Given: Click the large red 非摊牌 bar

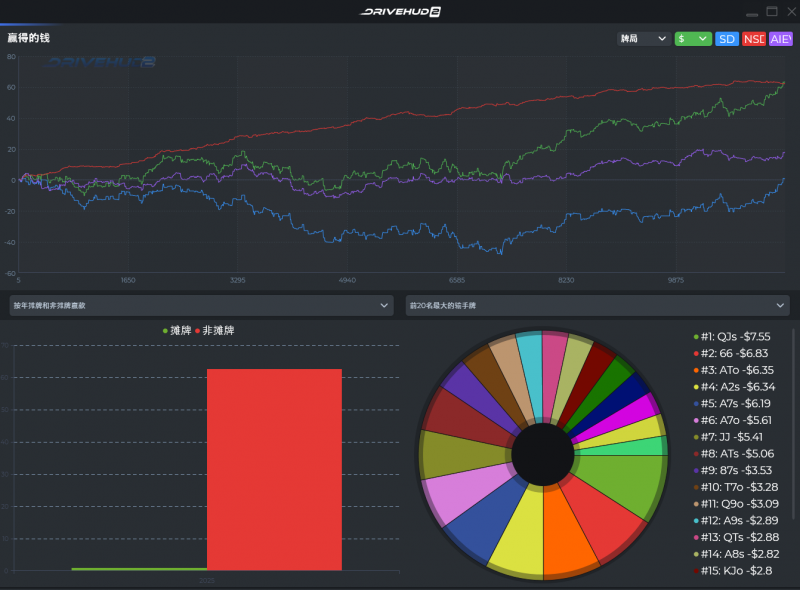Looking at the screenshot, I should [274, 469].
